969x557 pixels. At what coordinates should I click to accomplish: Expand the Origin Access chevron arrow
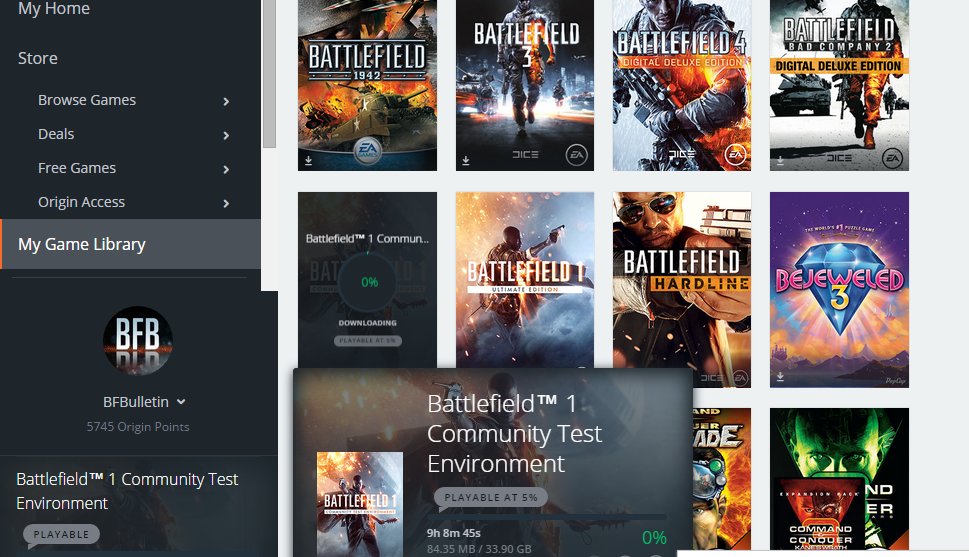point(226,203)
